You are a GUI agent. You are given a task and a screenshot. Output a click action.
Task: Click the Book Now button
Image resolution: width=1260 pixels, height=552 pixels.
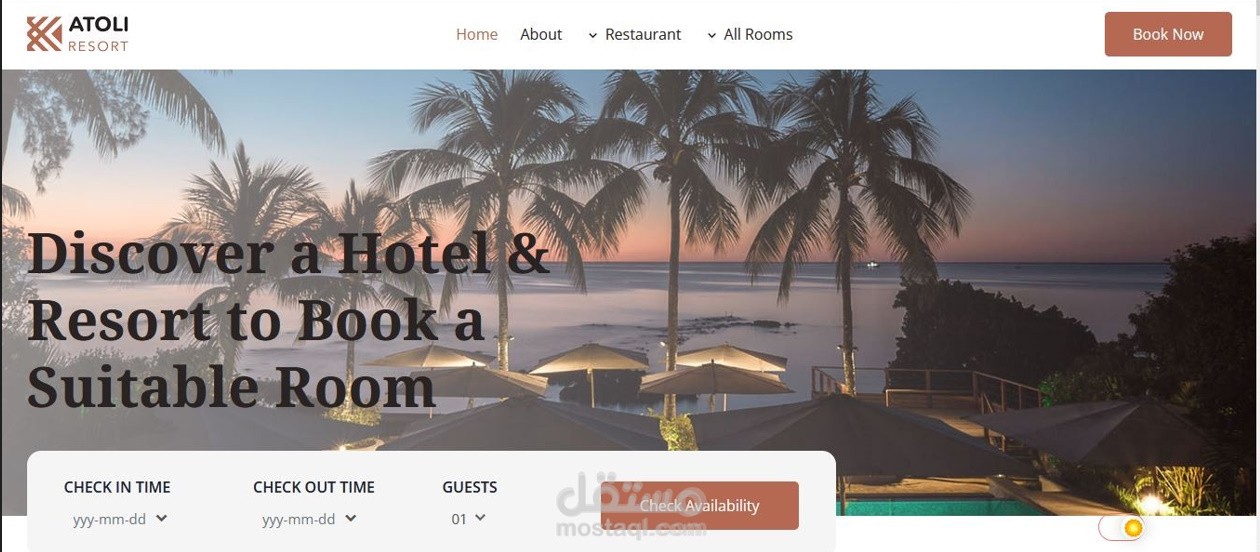[x=1168, y=34]
